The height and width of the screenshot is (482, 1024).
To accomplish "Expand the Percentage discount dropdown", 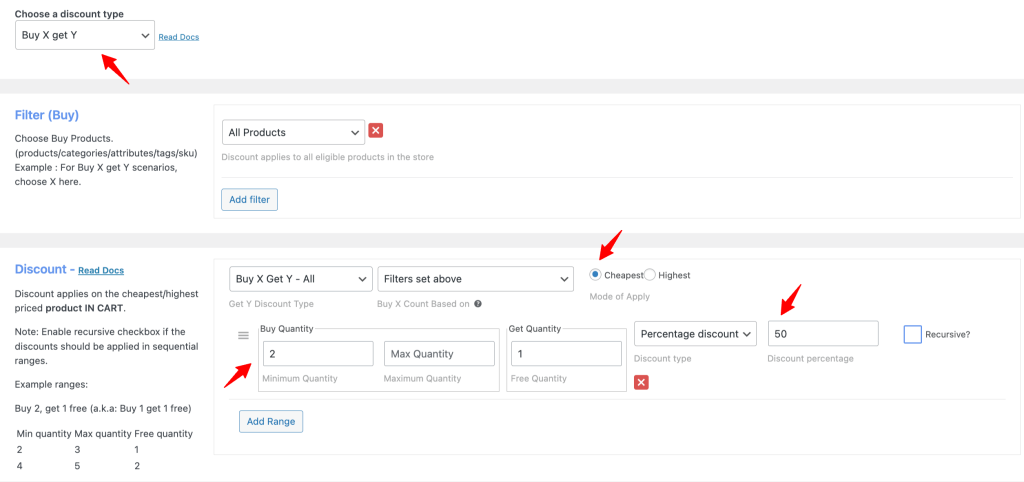I will click(695, 334).
